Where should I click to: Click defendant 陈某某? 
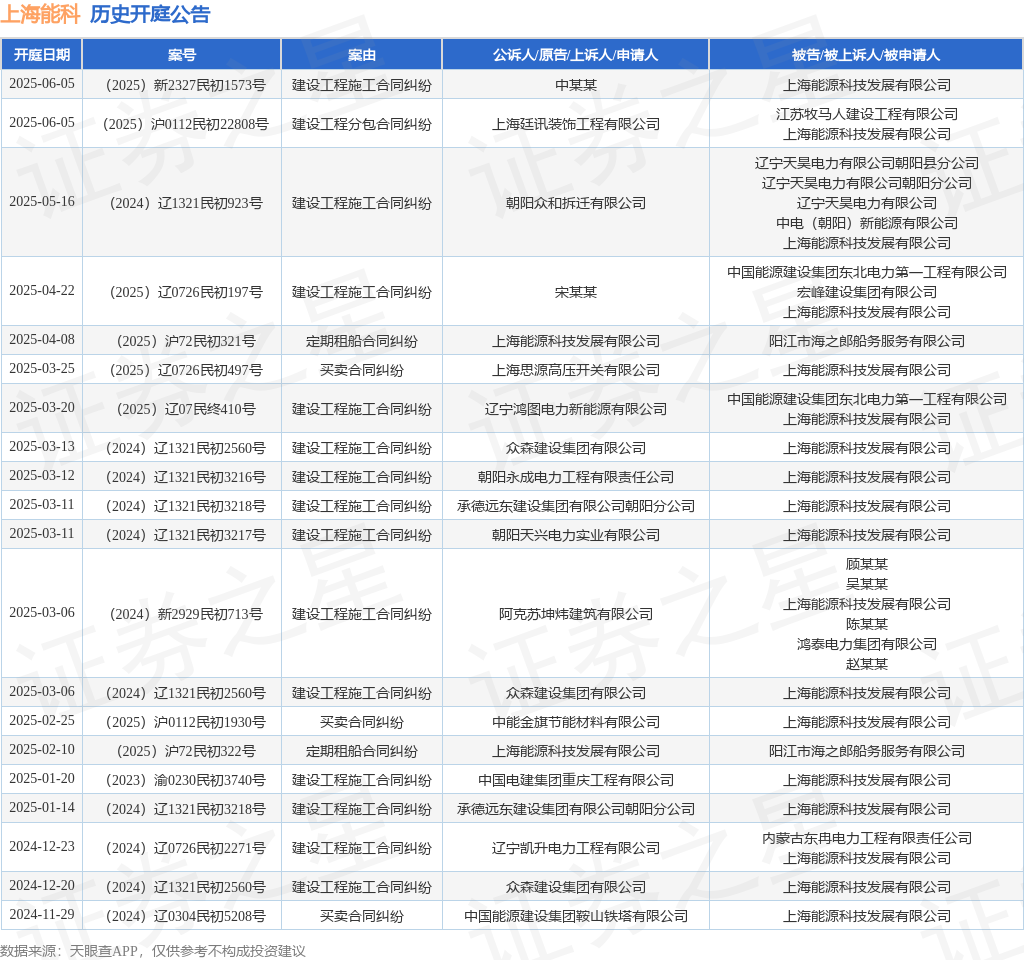coord(867,624)
